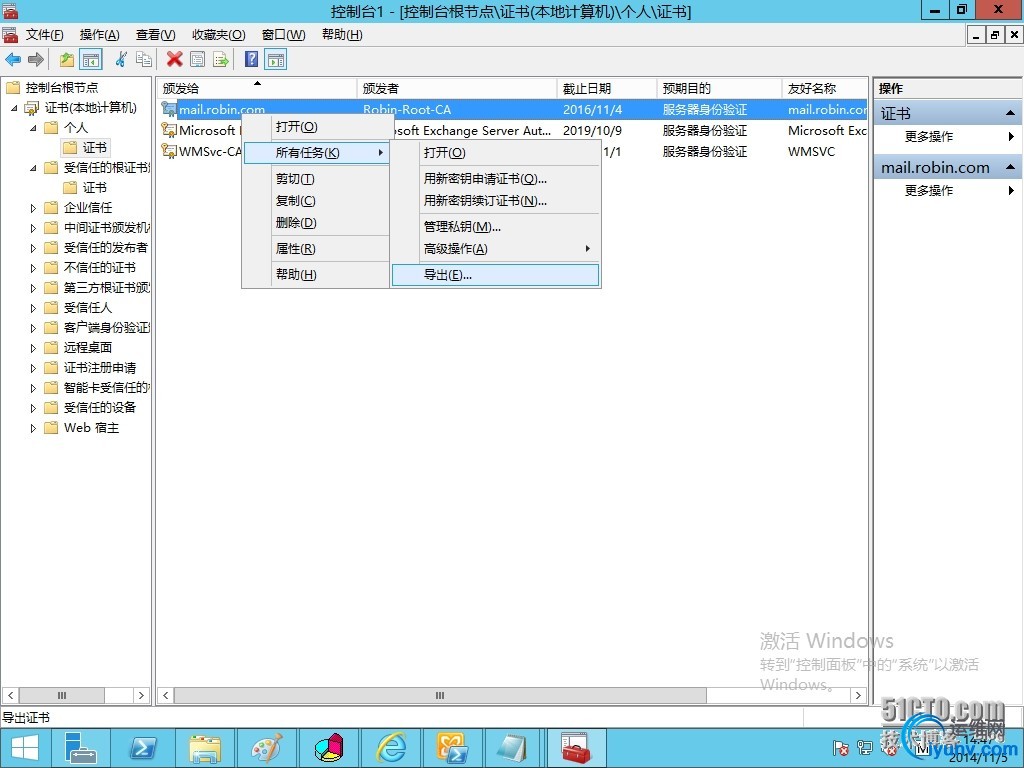The height and width of the screenshot is (768, 1024).
Task: Expand the 远程桌面 tree node
Action: (33, 348)
